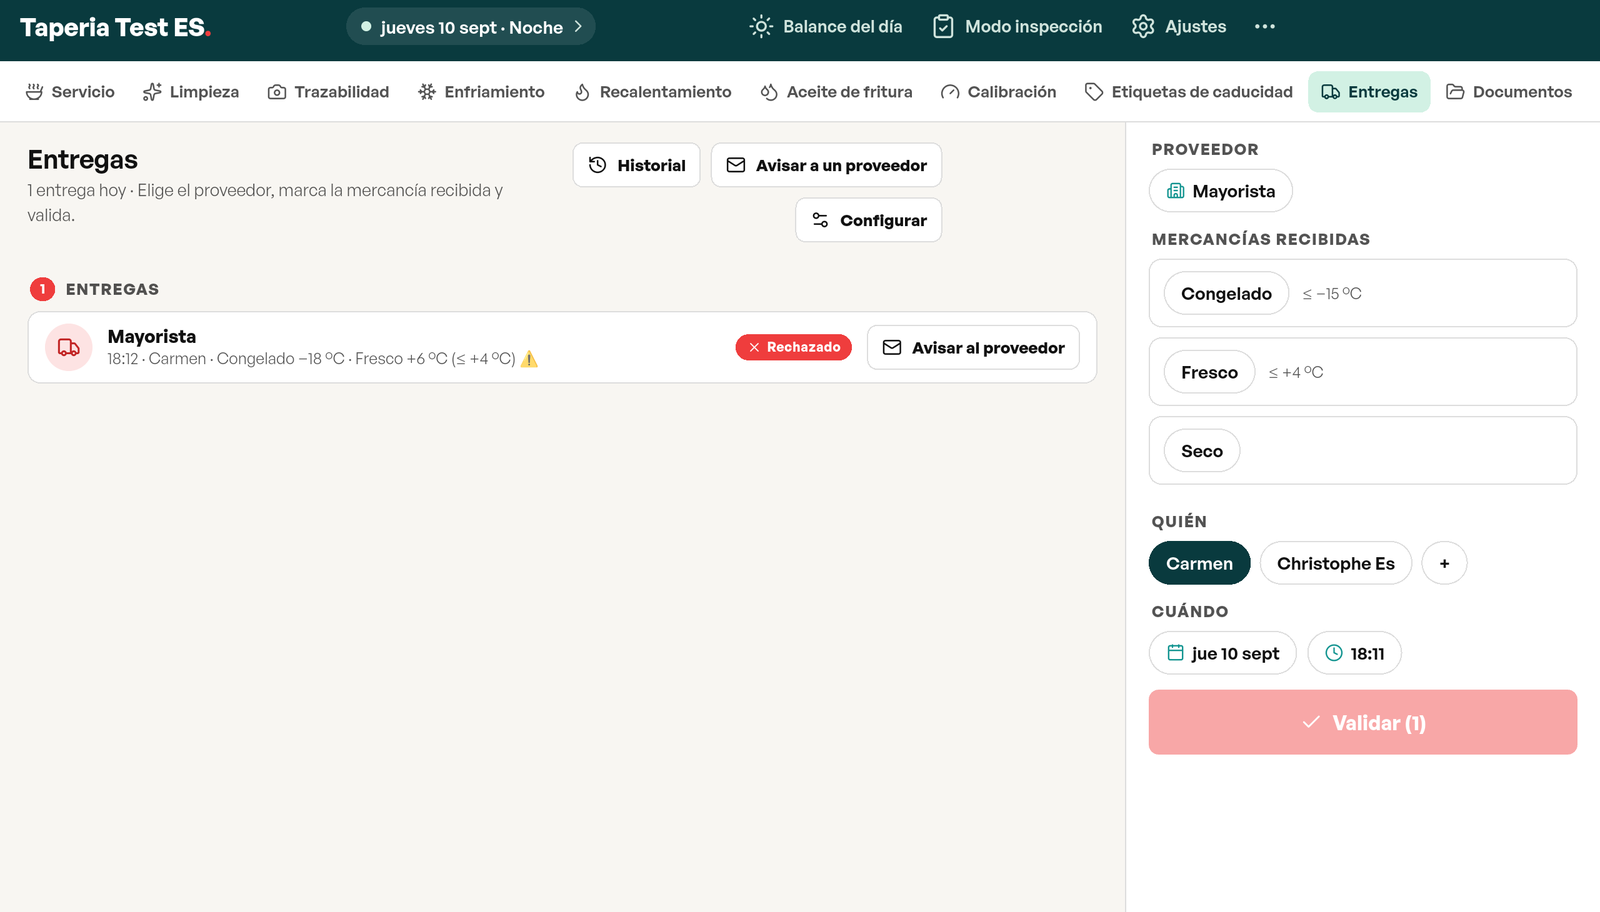Screen dimensions: 1600x912
Task: Click the Recalentamiento flame icon
Action: [582, 92]
